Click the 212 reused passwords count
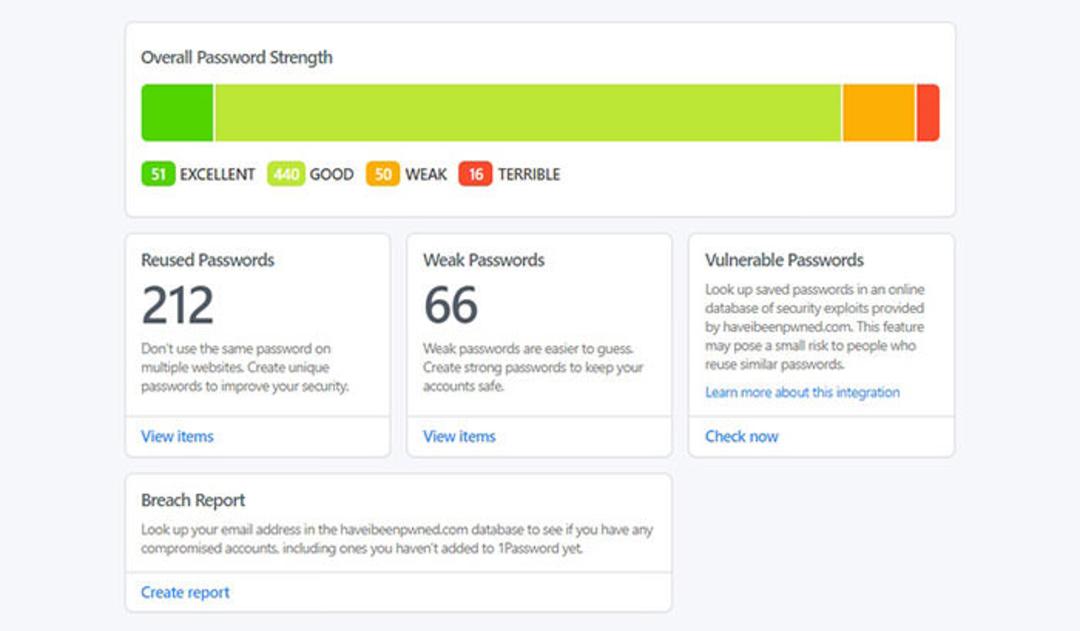The height and width of the screenshot is (631, 1080). click(x=178, y=305)
